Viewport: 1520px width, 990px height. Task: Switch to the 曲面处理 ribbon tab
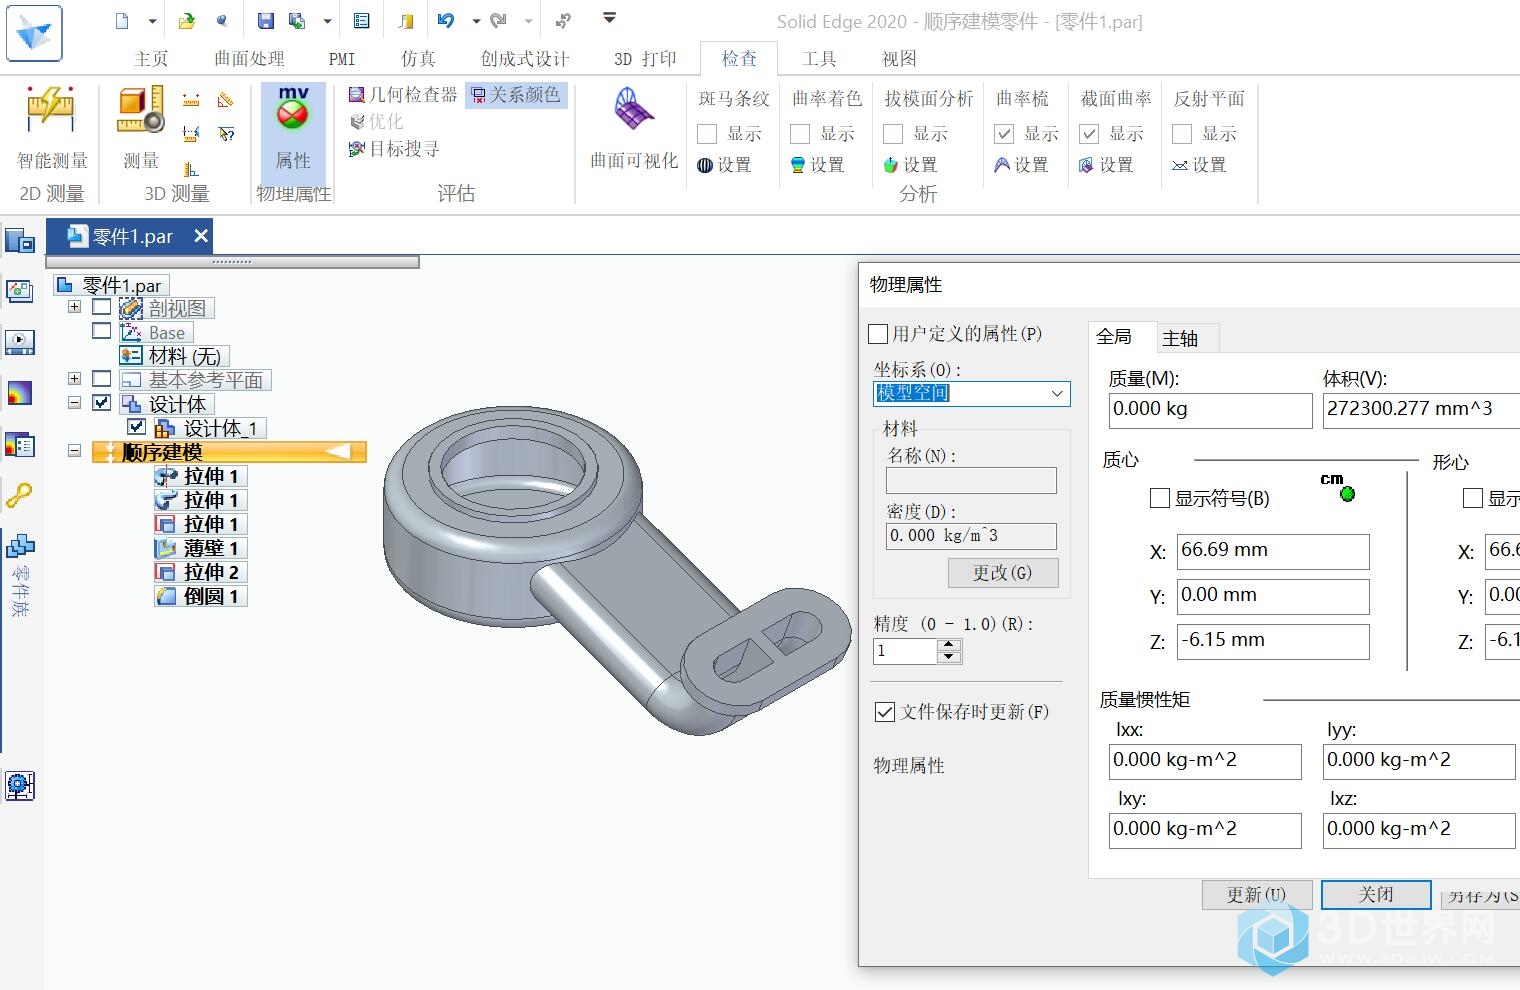tap(249, 59)
